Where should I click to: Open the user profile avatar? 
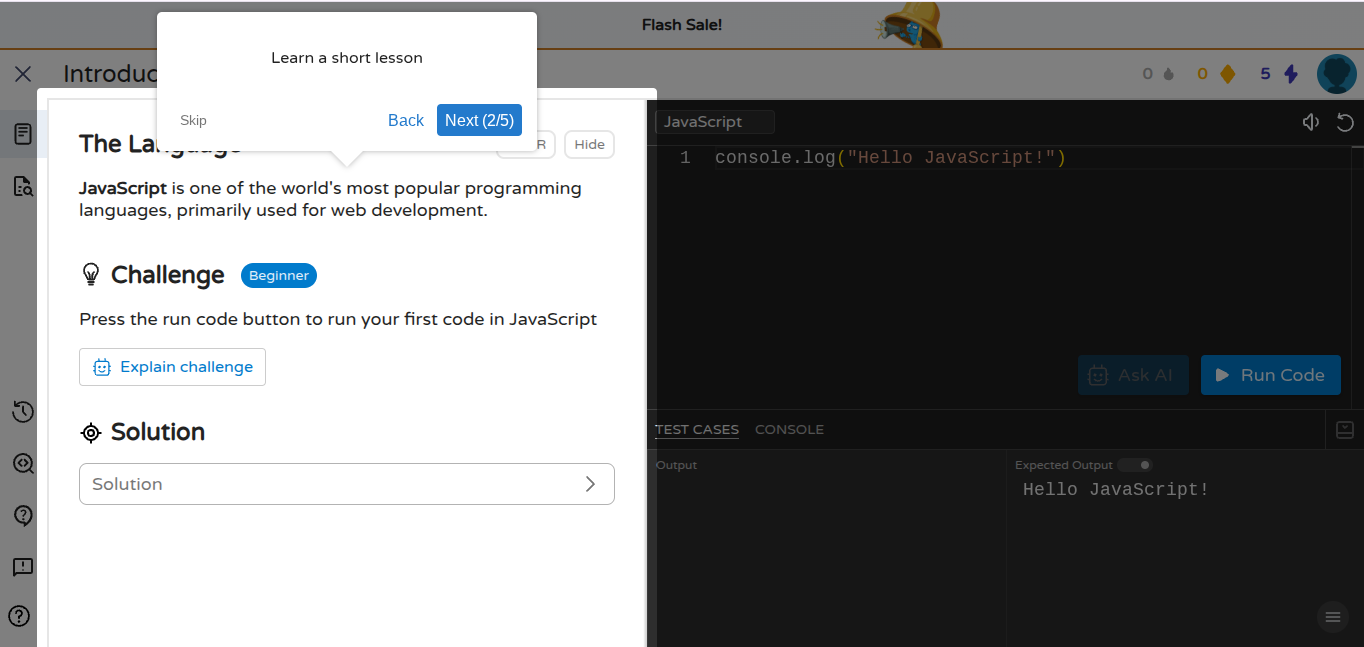[x=1336, y=74]
